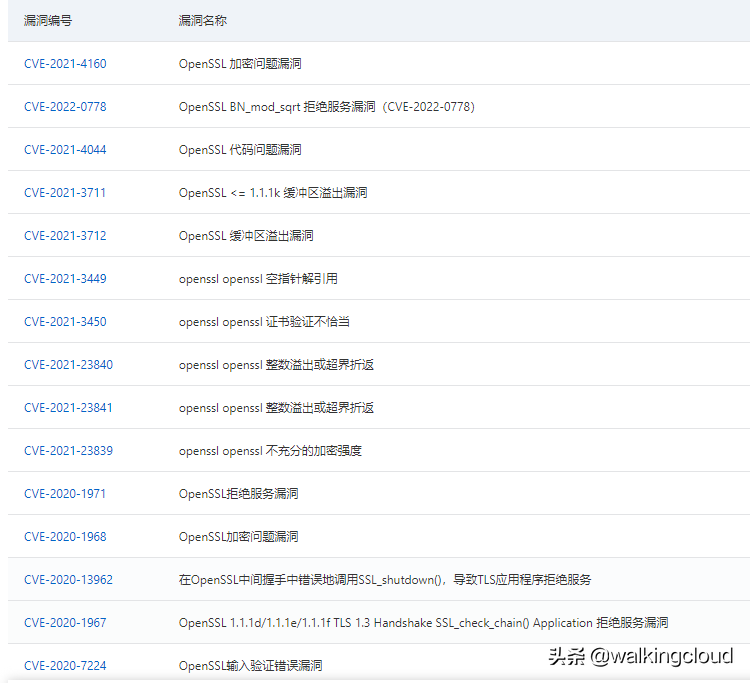Viewport: 750px width, 683px height.
Task: Select the 'OpenSSL 缓冲区溢出漏洞' name cell
Action: point(246,236)
